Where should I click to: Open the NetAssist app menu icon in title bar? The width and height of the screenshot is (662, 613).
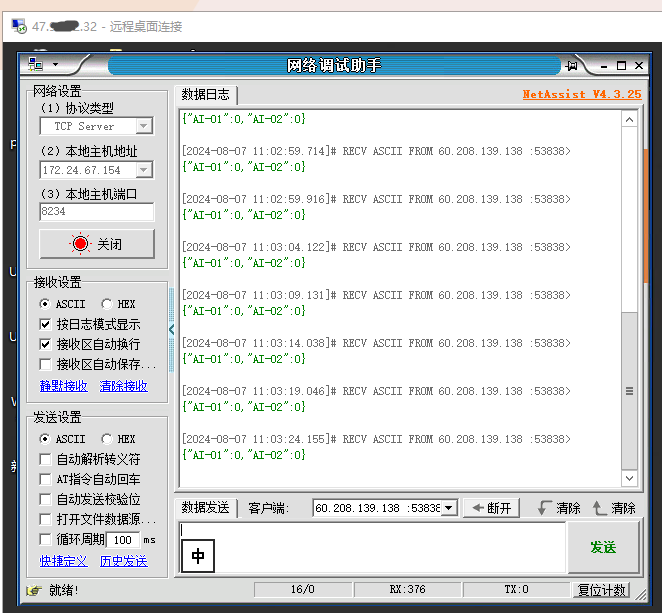(x=37, y=65)
